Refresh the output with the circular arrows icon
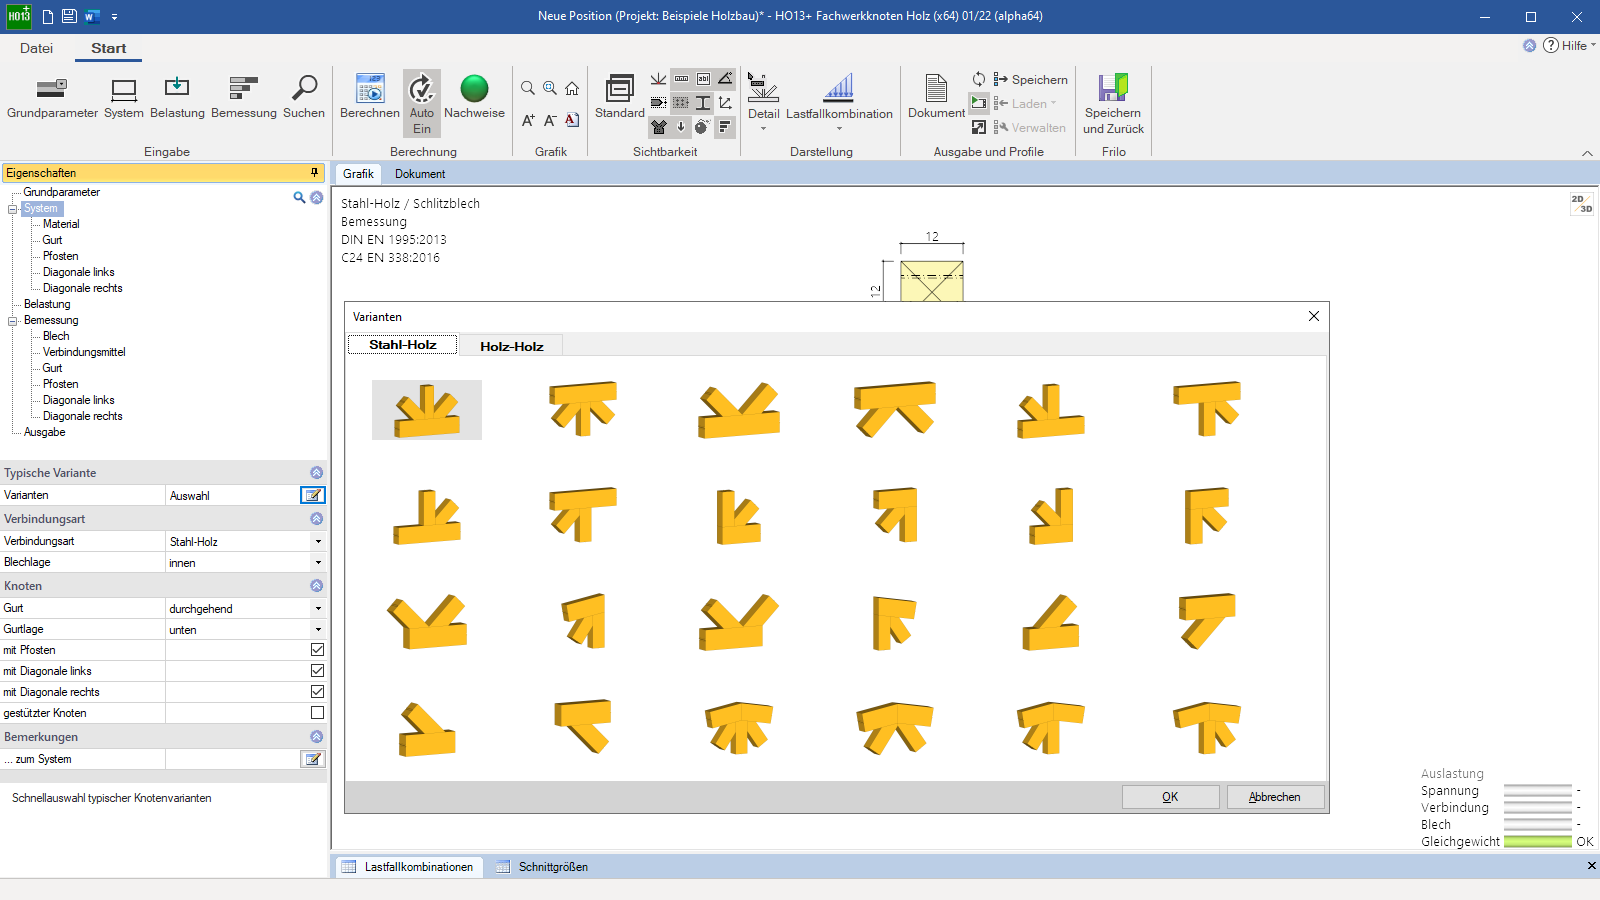 tap(979, 79)
